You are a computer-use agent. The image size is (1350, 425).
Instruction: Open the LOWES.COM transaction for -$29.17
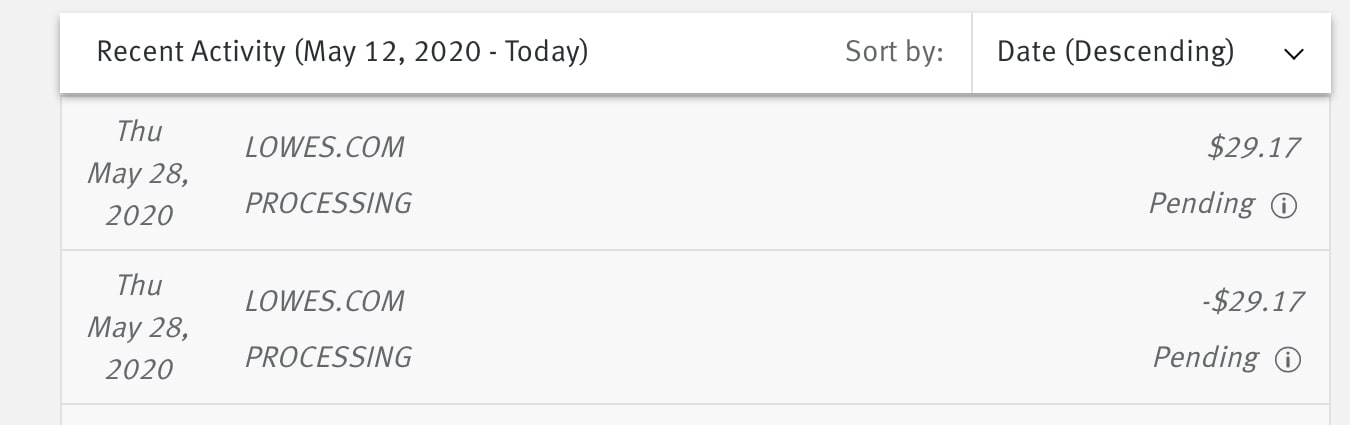(x=324, y=302)
